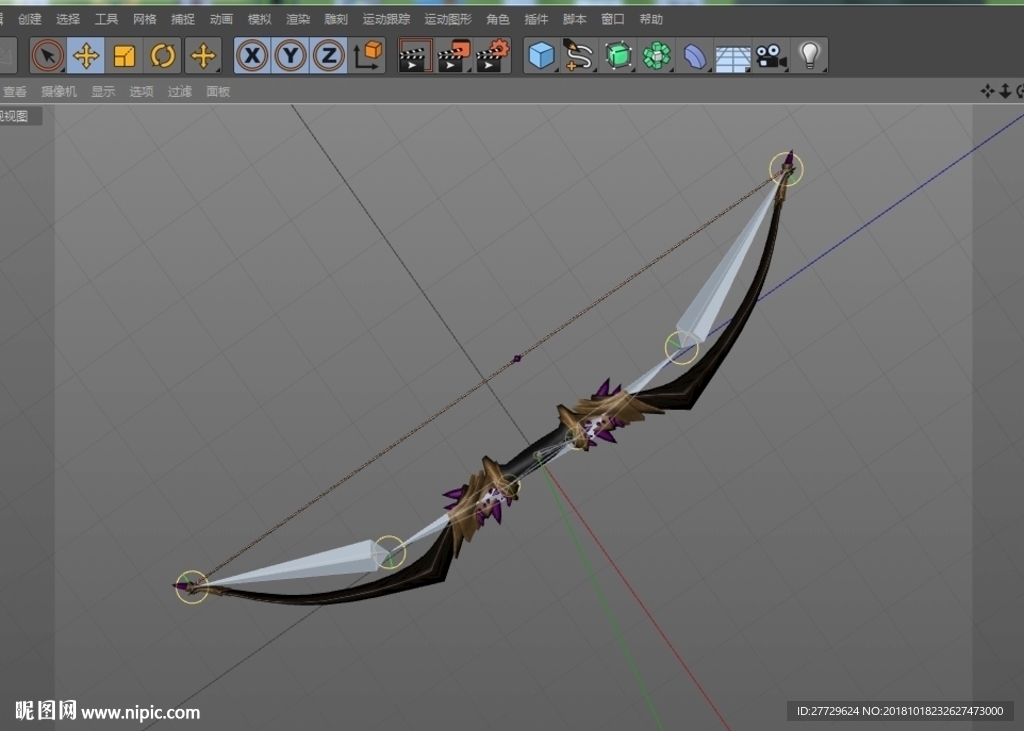
Task: Open the spline pen tool
Action: click(579, 56)
